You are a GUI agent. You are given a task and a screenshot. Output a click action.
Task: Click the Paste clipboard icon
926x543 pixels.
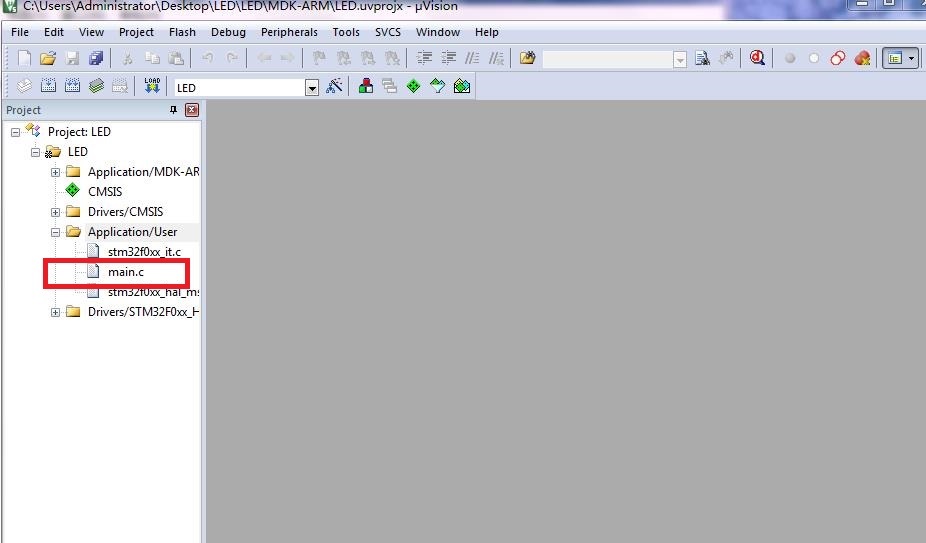(x=176, y=58)
